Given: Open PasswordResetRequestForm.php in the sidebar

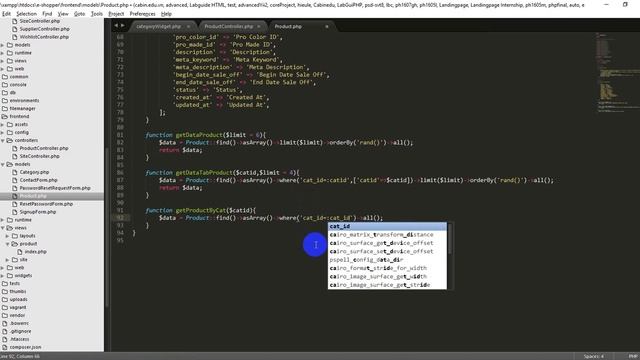Looking at the screenshot, I should click(x=55, y=188).
